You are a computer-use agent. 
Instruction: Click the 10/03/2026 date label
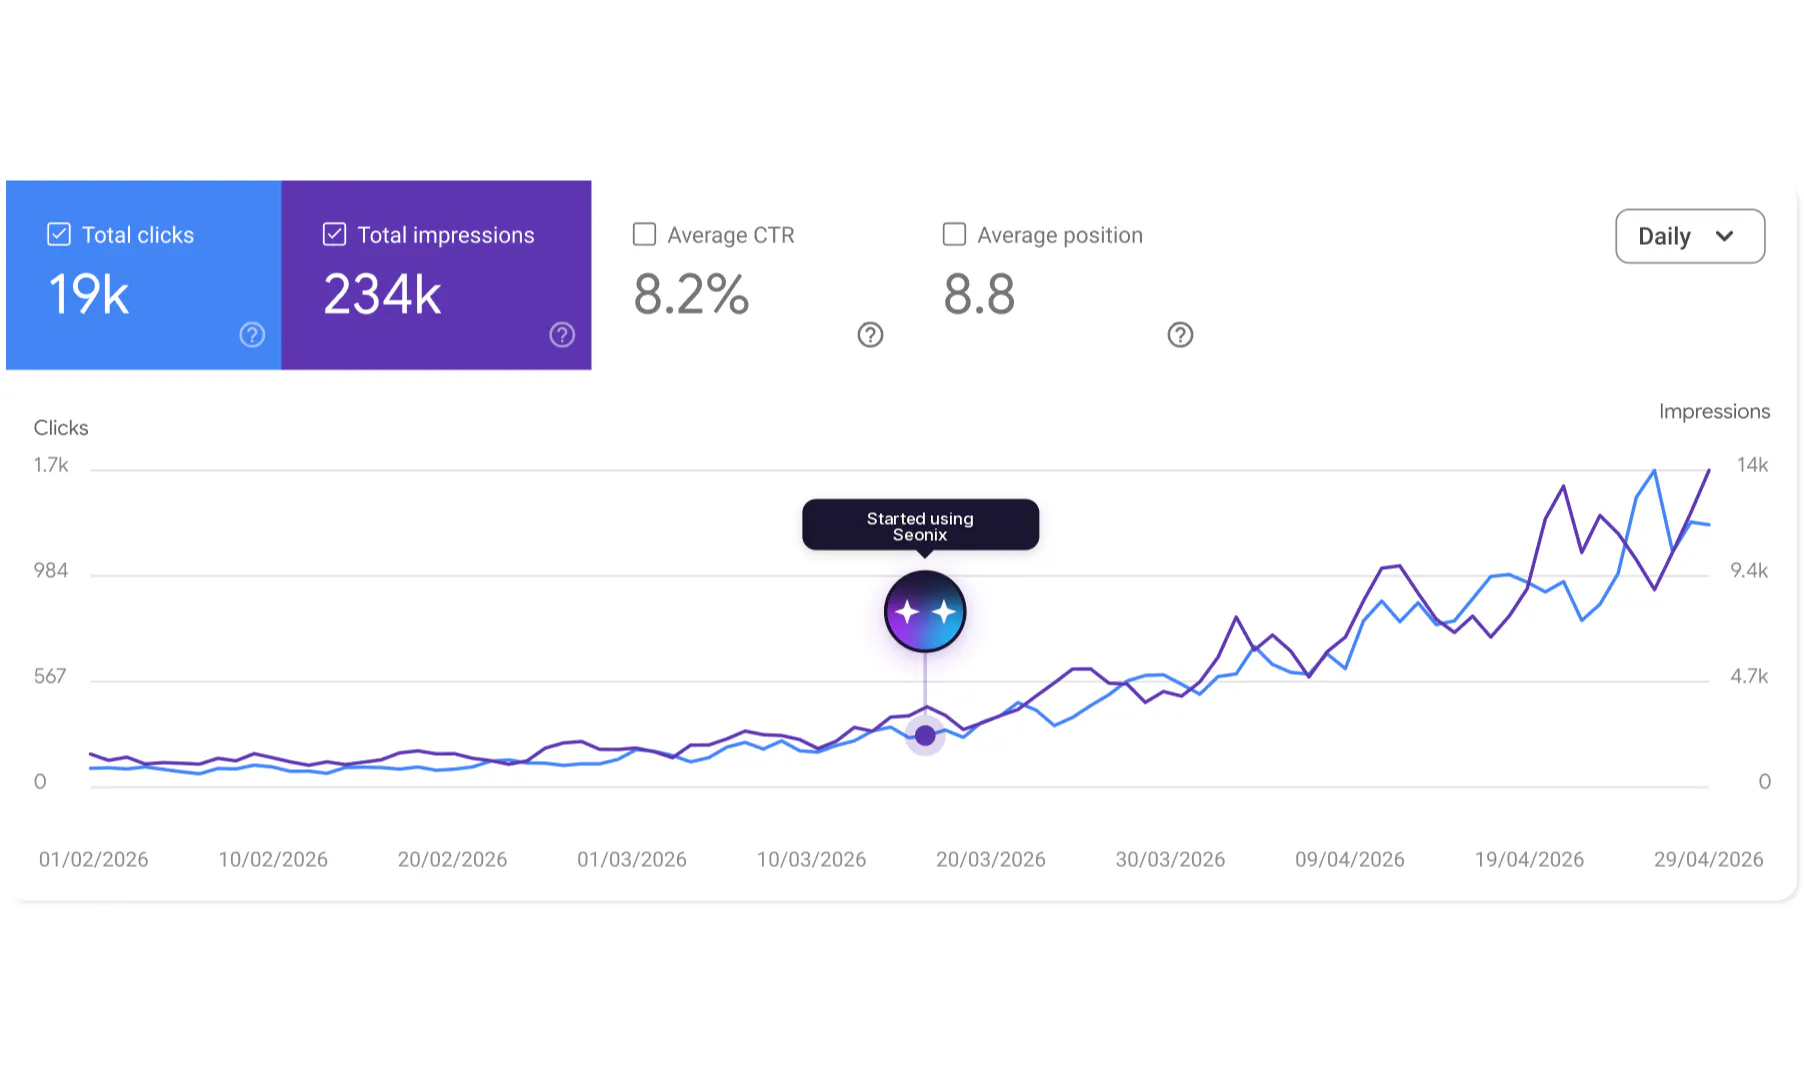click(811, 860)
